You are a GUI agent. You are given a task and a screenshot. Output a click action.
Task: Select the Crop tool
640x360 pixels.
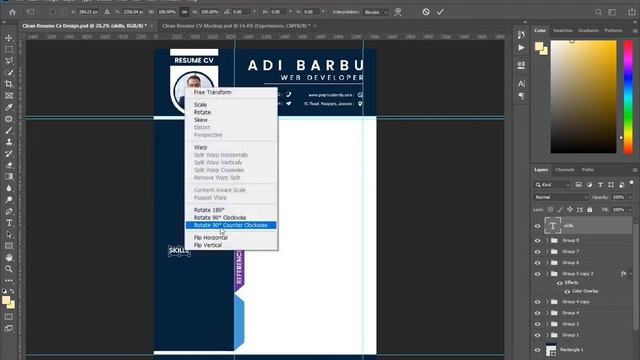pos(9,84)
